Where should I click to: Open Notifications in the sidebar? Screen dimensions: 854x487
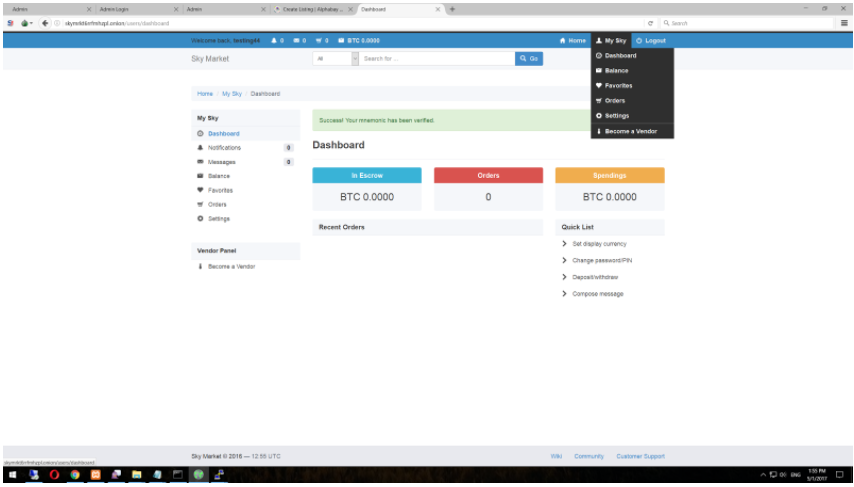[246, 148]
